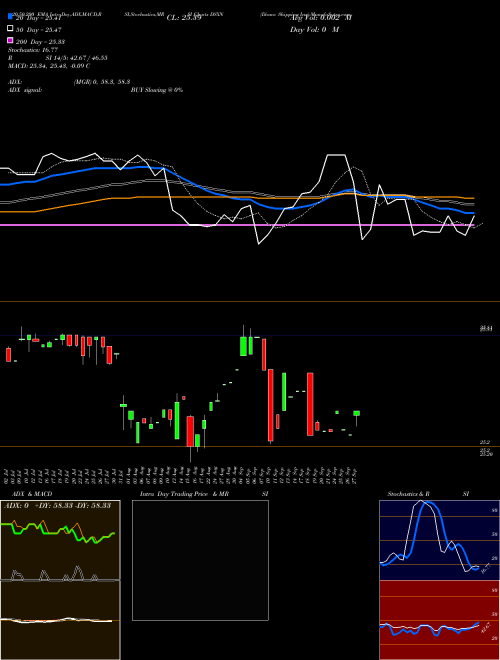This screenshot has height=660, width=500.
Task: Click the 'Stochastics & R' panel title
Action: [x=408, y=494]
